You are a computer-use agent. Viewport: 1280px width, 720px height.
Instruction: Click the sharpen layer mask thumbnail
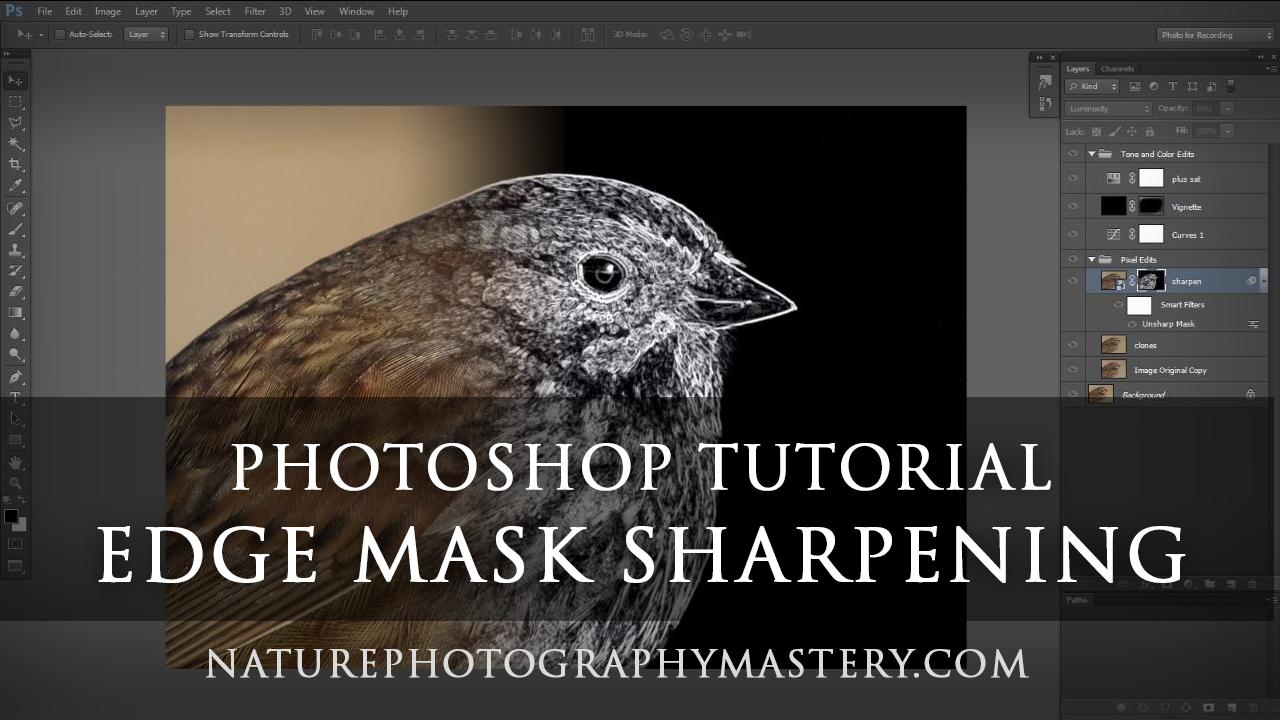pyautogui.click(x=1151, y=281)
